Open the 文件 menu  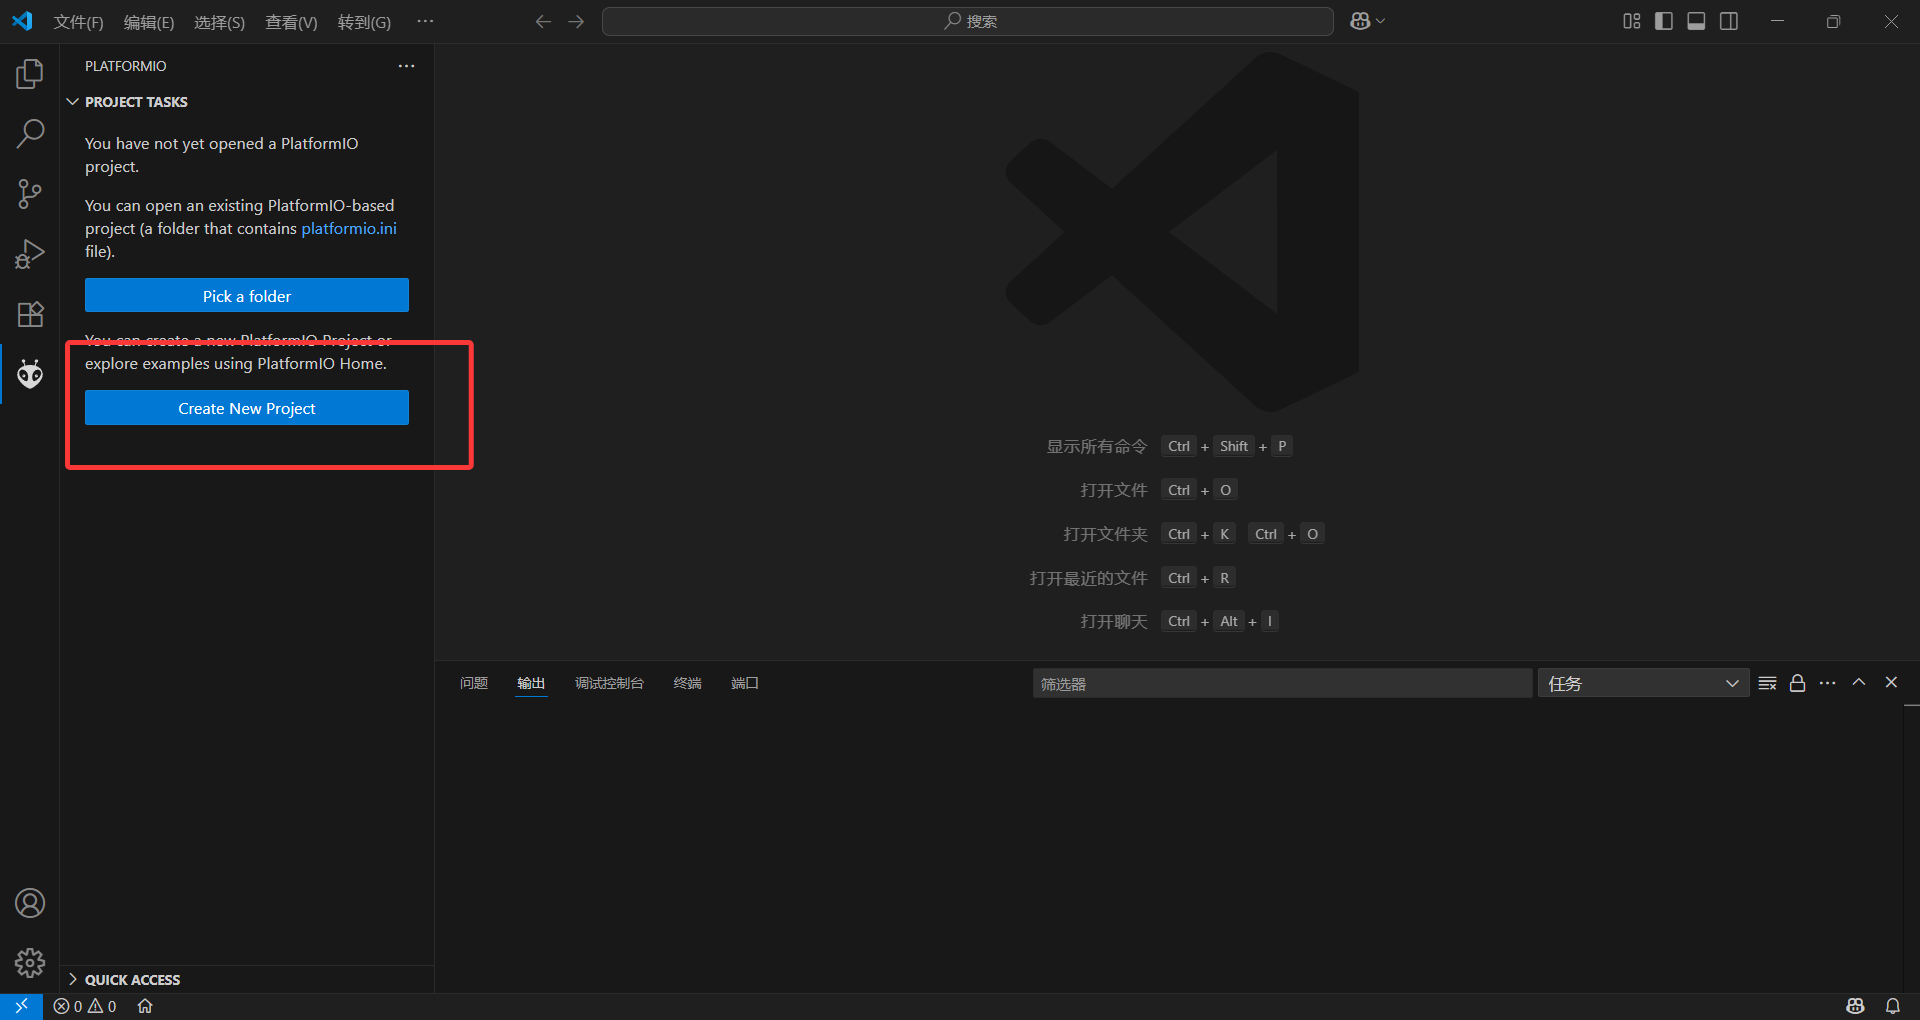pyautogui.click(x=78, y=21)
